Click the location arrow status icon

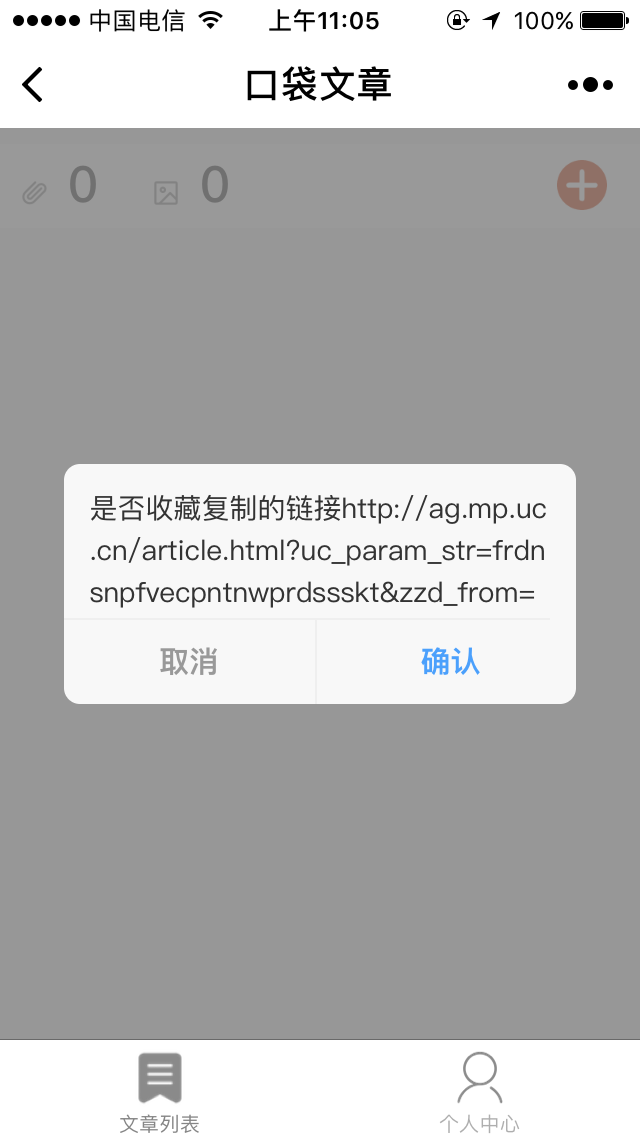(x=493, y=20)
